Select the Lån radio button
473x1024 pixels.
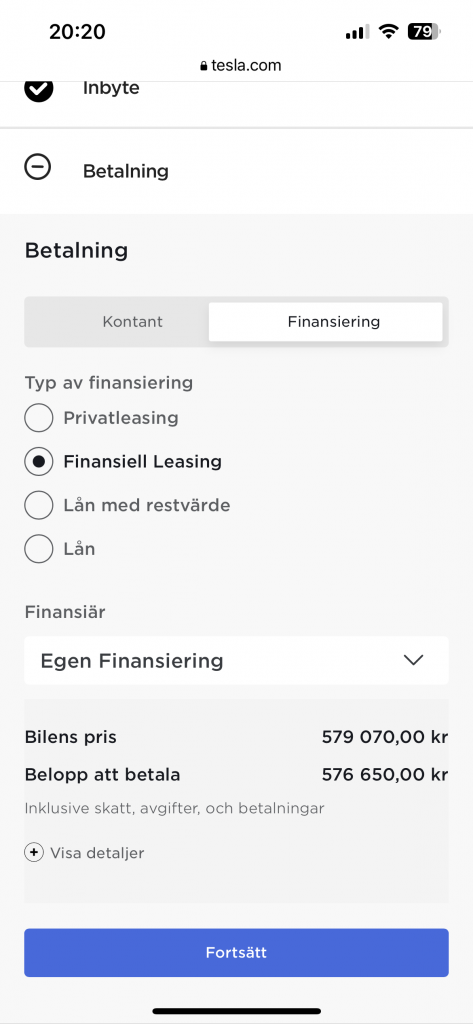39,549
